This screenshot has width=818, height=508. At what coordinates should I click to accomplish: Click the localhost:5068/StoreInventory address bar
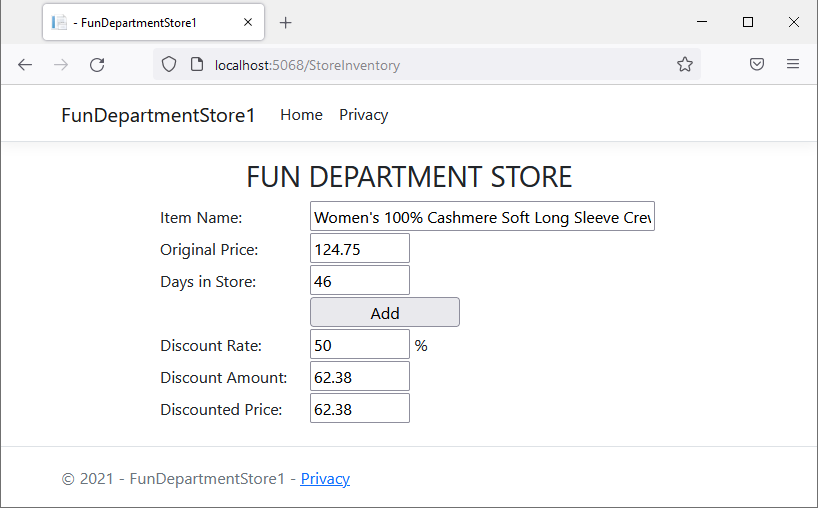[x=427, y=65]
